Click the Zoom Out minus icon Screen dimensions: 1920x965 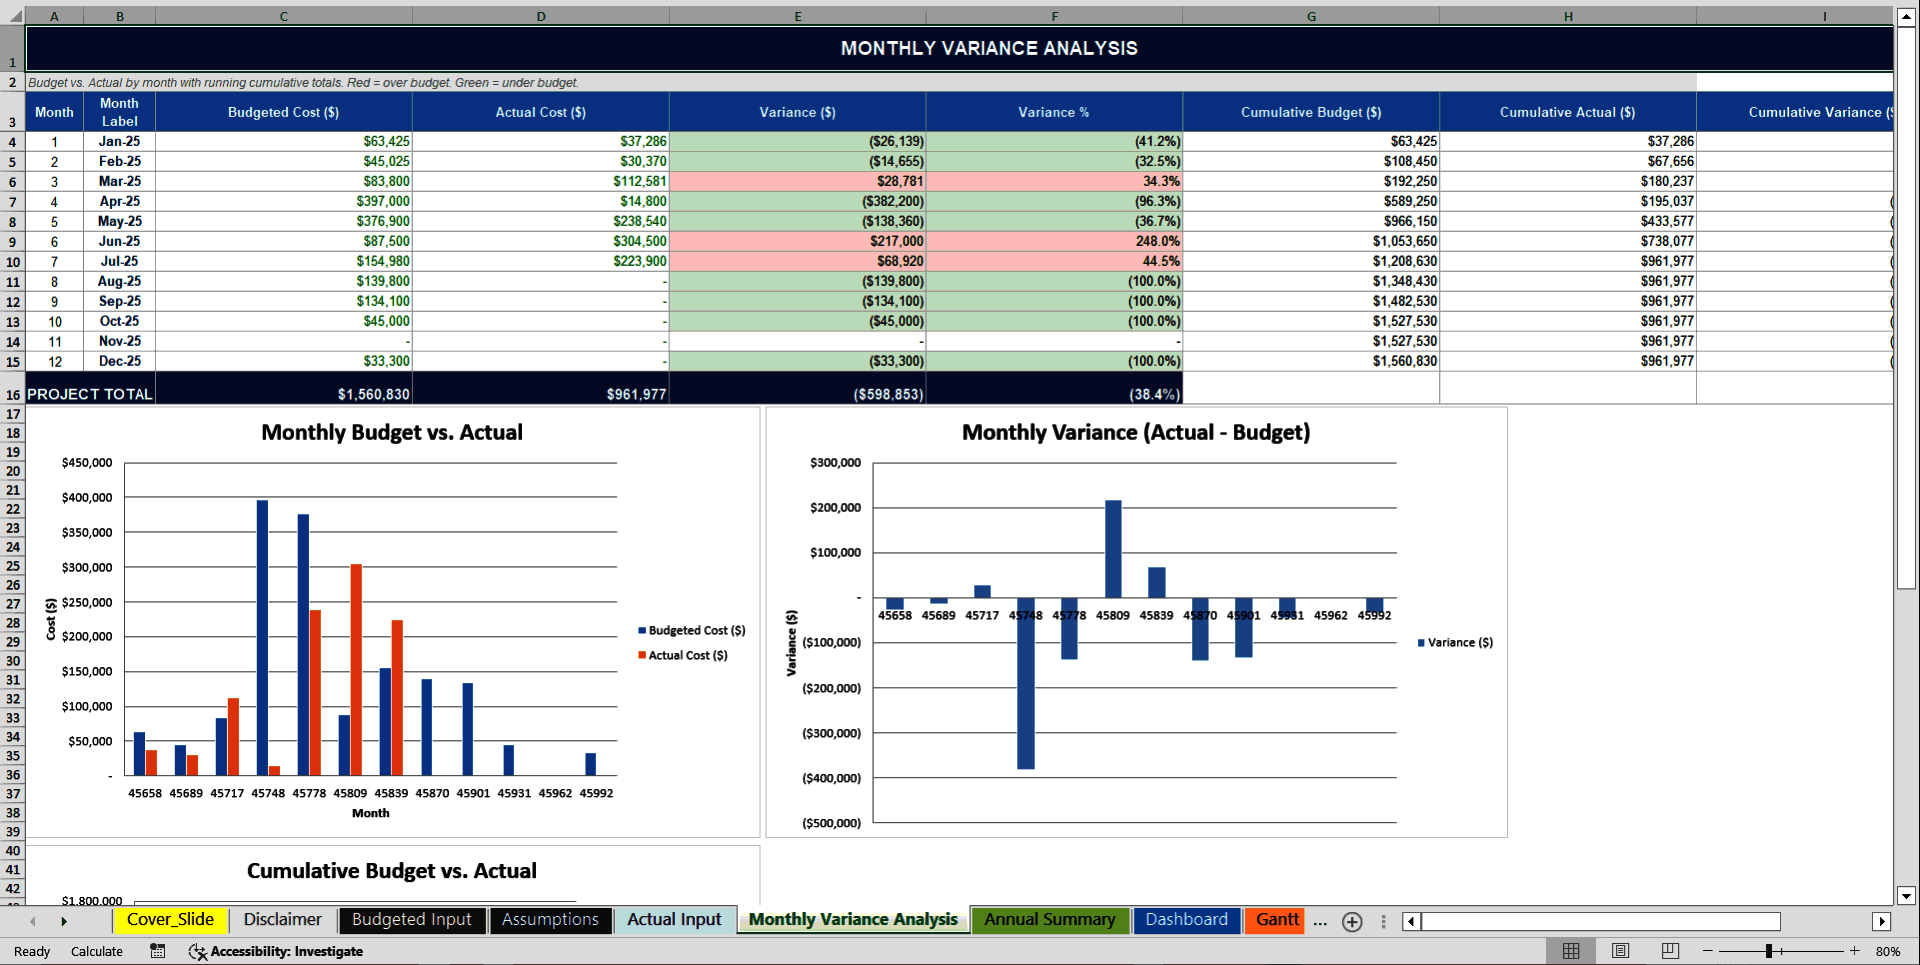click(x=1706, y=951)
